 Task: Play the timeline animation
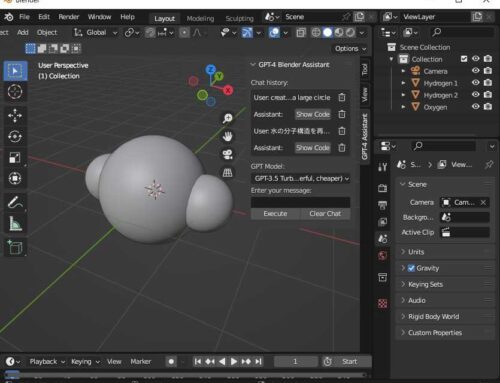[234, 361]
